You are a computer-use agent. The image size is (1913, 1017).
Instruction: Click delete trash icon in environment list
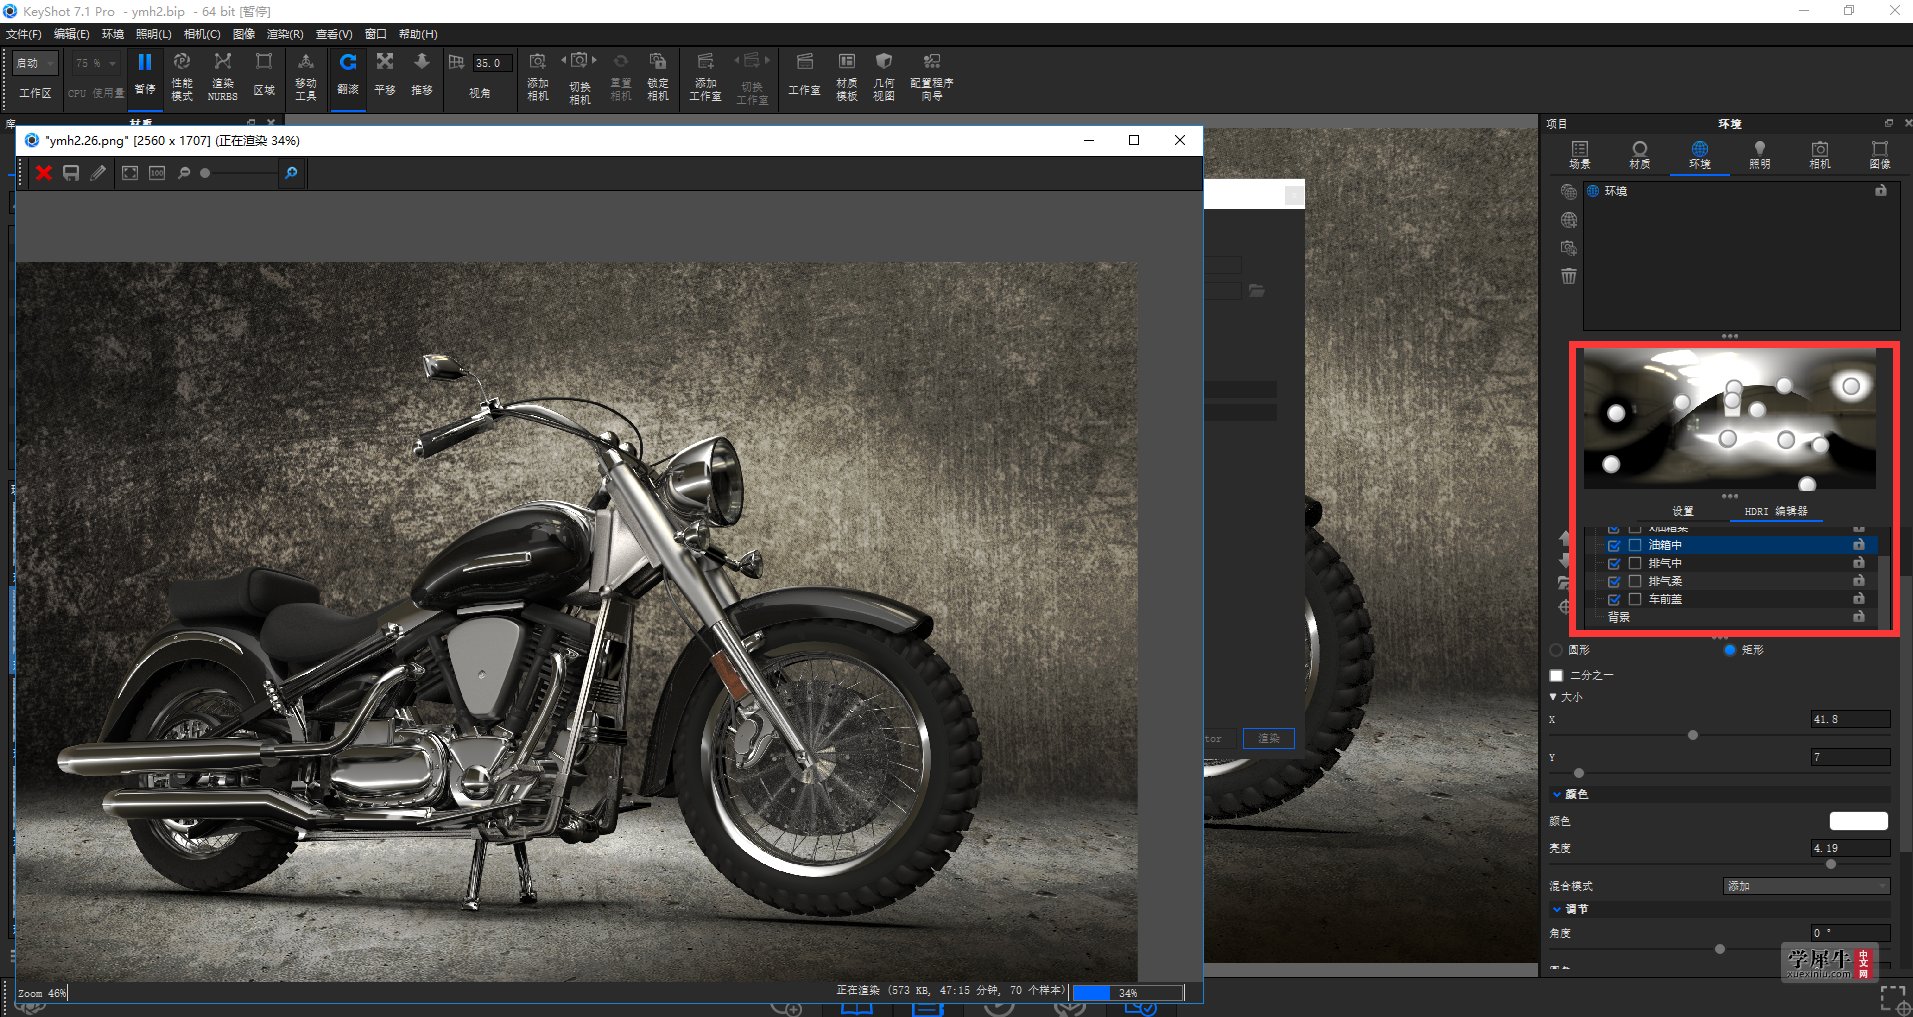(1568, 276)
